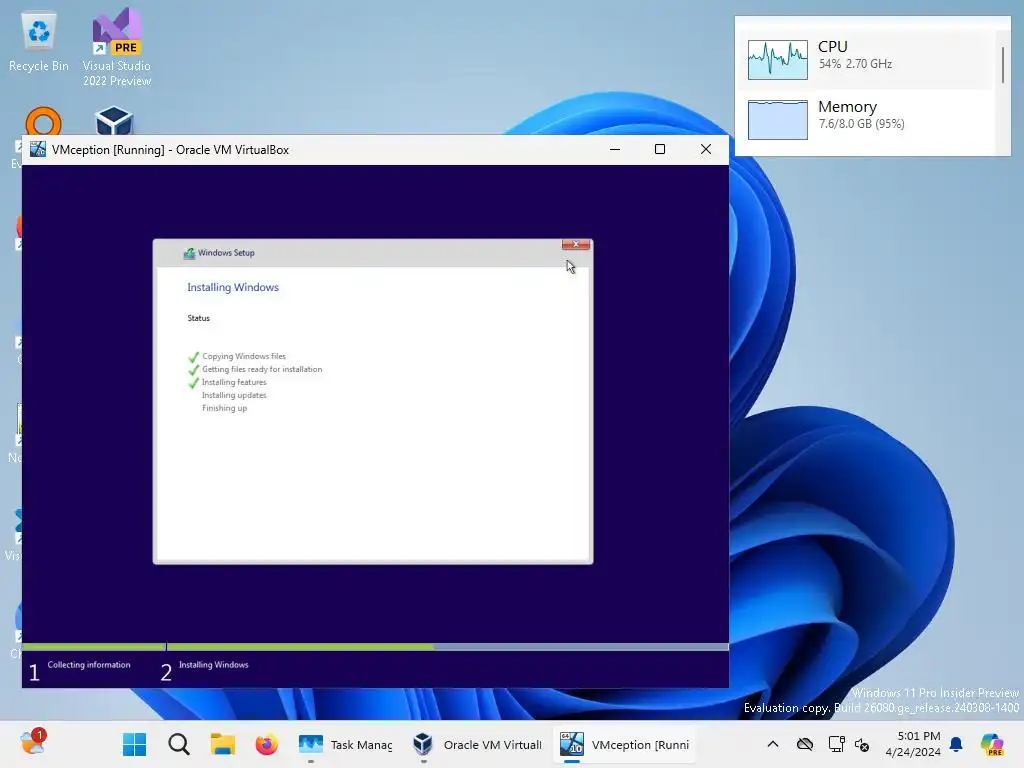Image resolution: width=1024 pixels, height=768 pixels.
Task: Open the clock showing 5:01 PM
Action: [x=913, y=744]
